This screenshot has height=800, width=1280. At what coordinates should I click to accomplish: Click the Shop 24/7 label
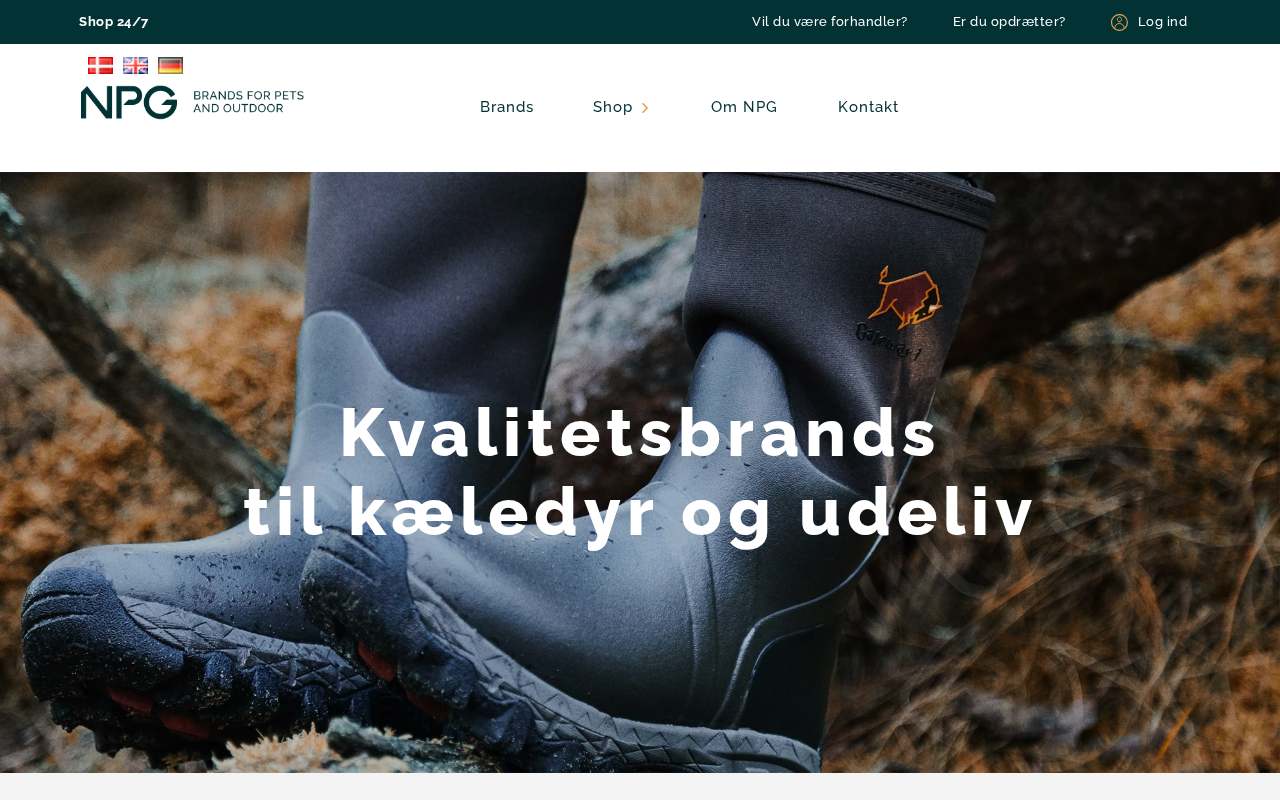tap(114, 22)
